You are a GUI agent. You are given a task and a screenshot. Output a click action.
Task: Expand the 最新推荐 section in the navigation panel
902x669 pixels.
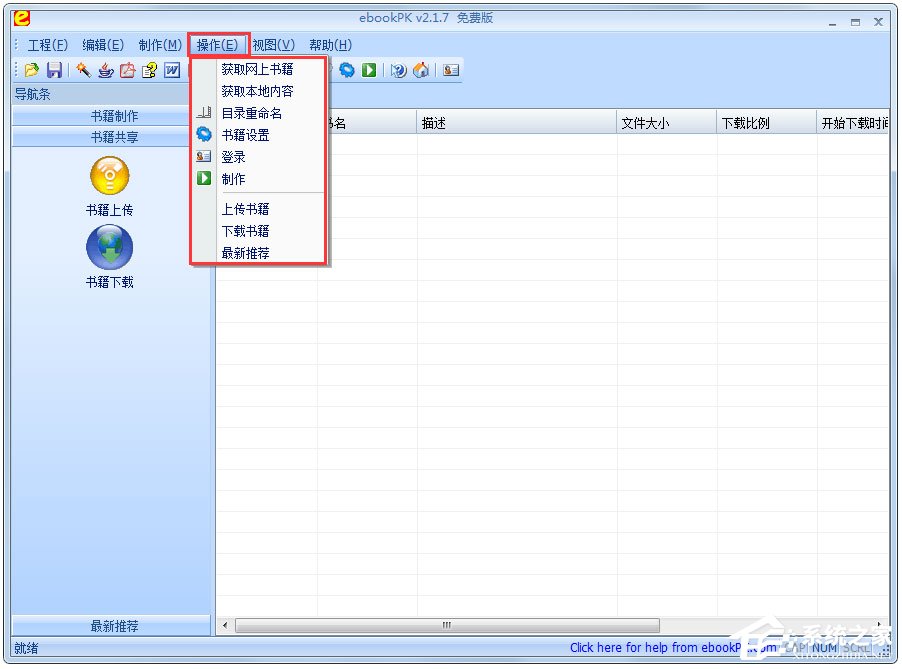coord(112,626)
